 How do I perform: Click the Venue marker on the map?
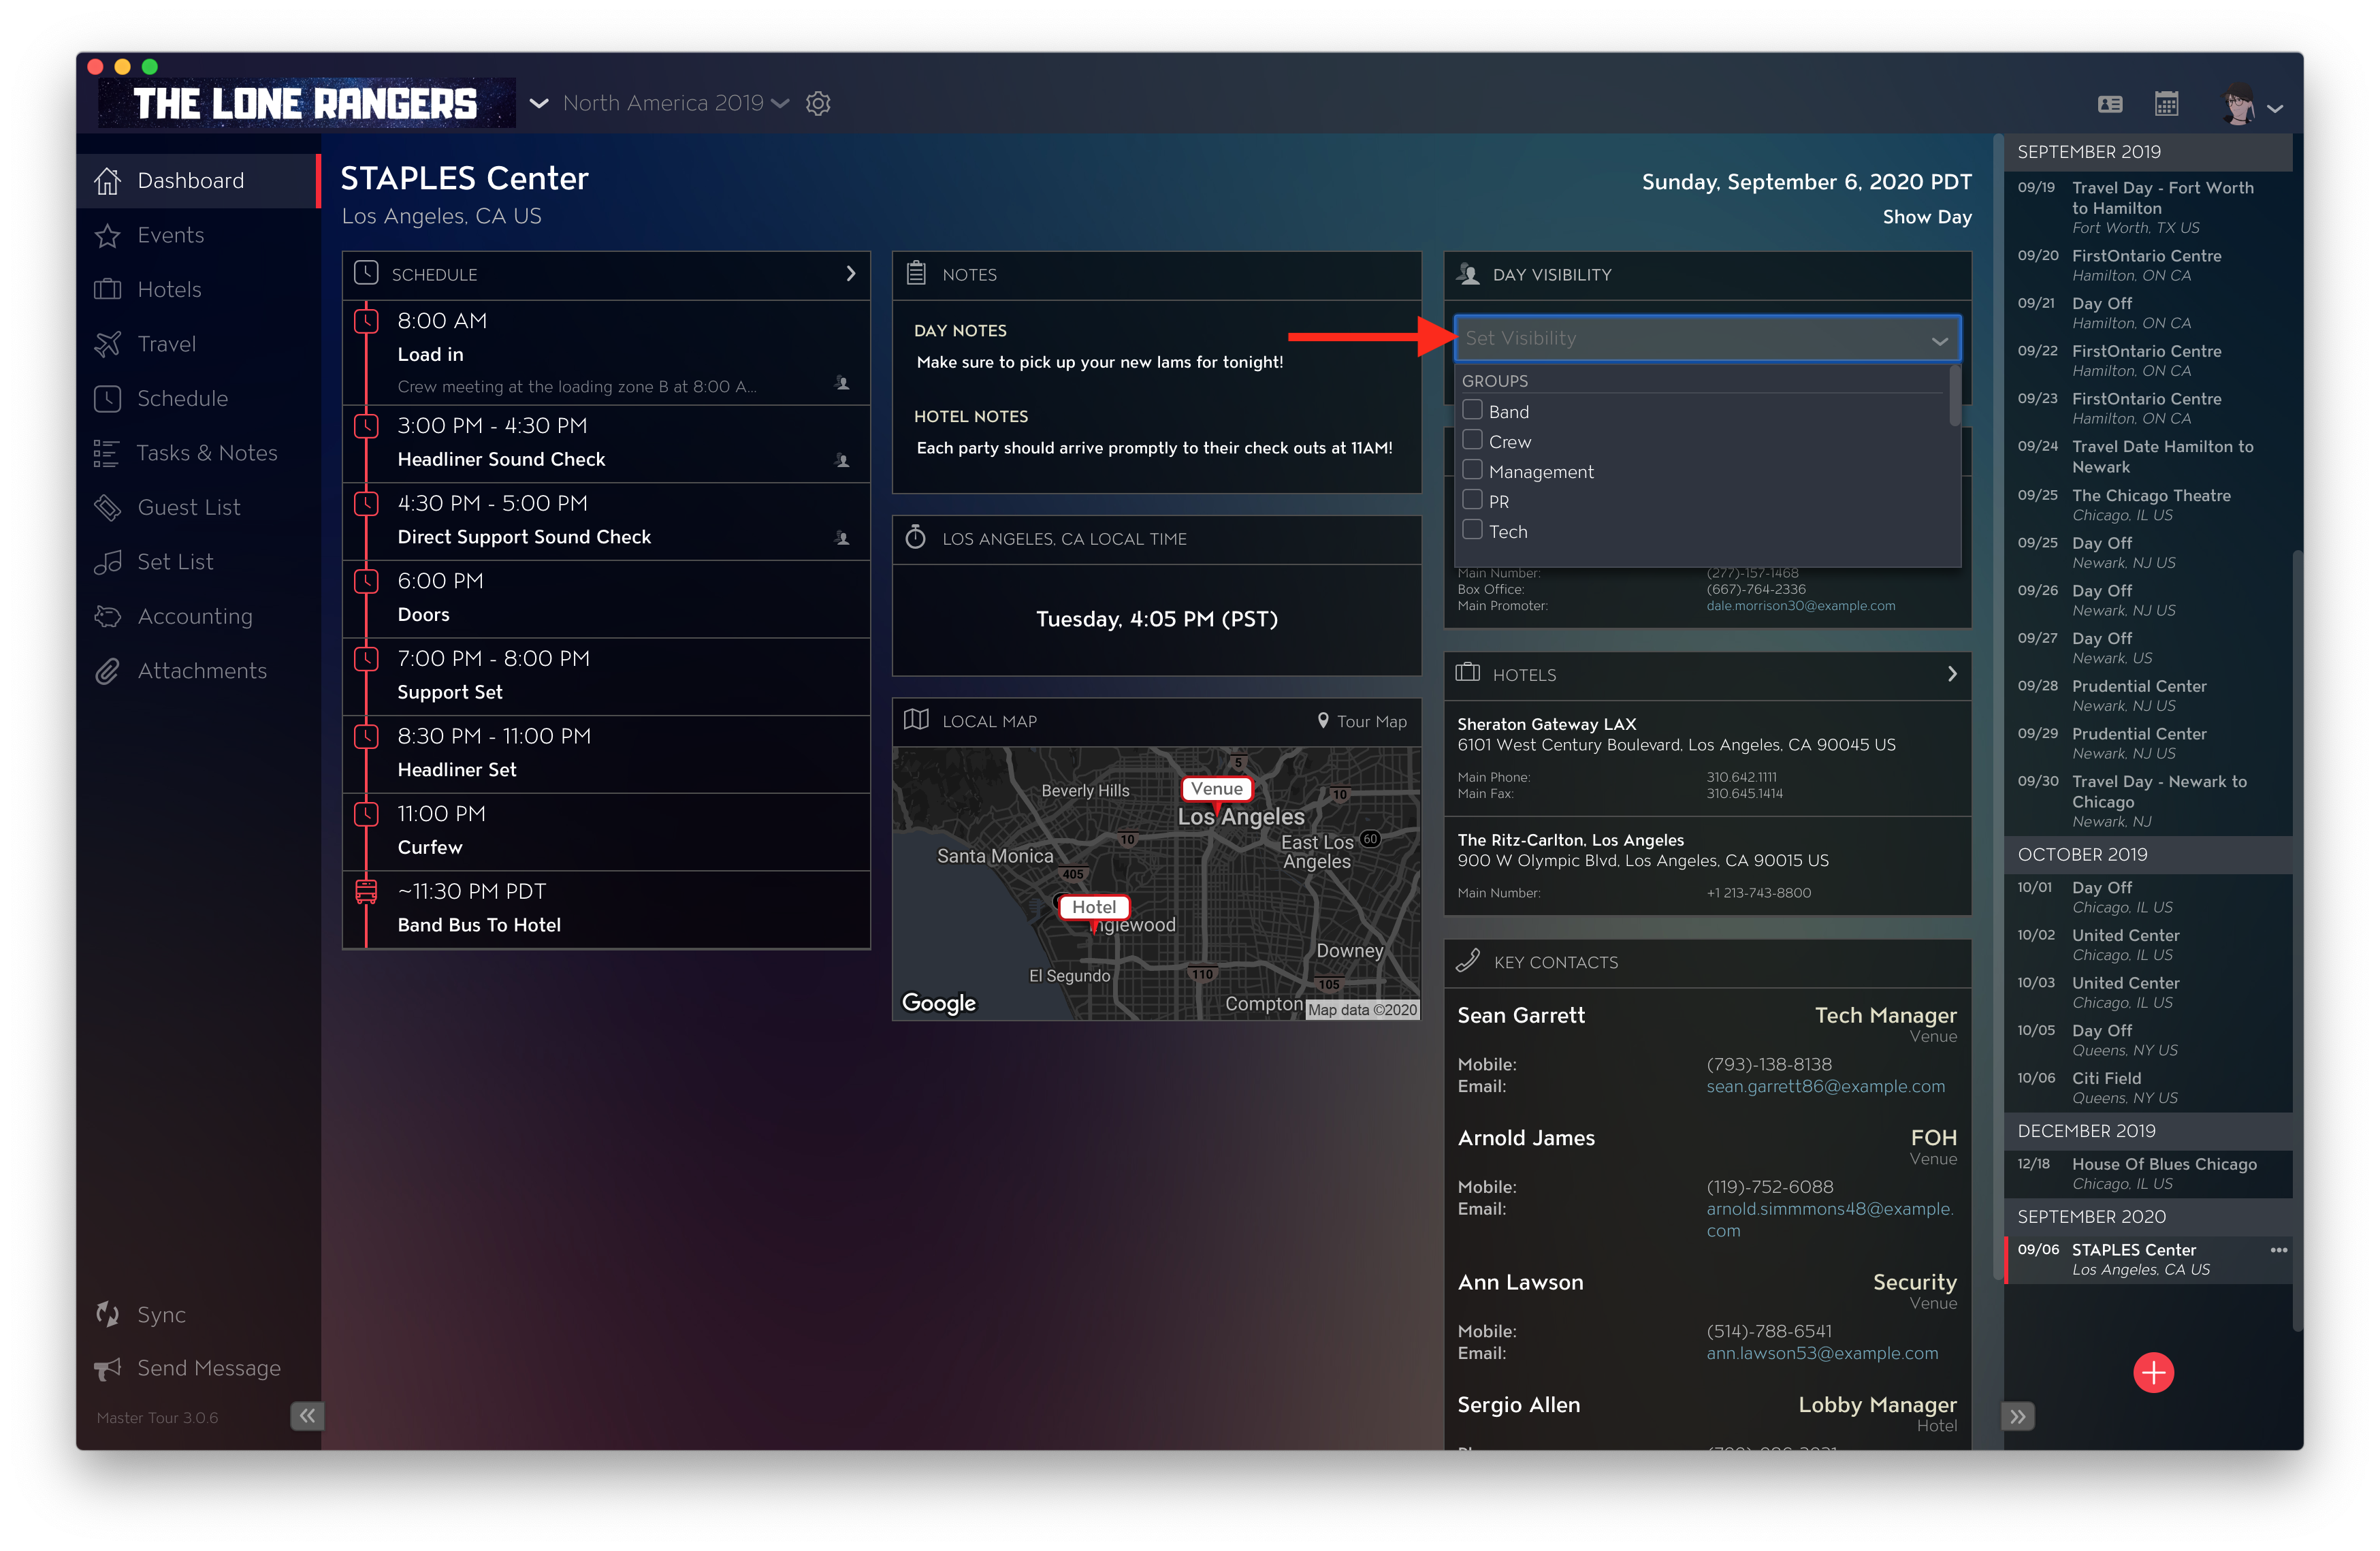pos(1216,789)
